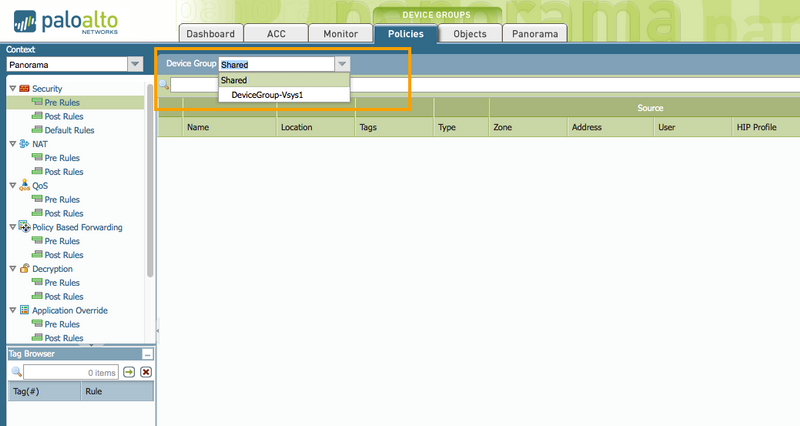Open the Dashboard tab
Image resolution: width=800 pixels, height=426 pixels.
pos(211,34)
